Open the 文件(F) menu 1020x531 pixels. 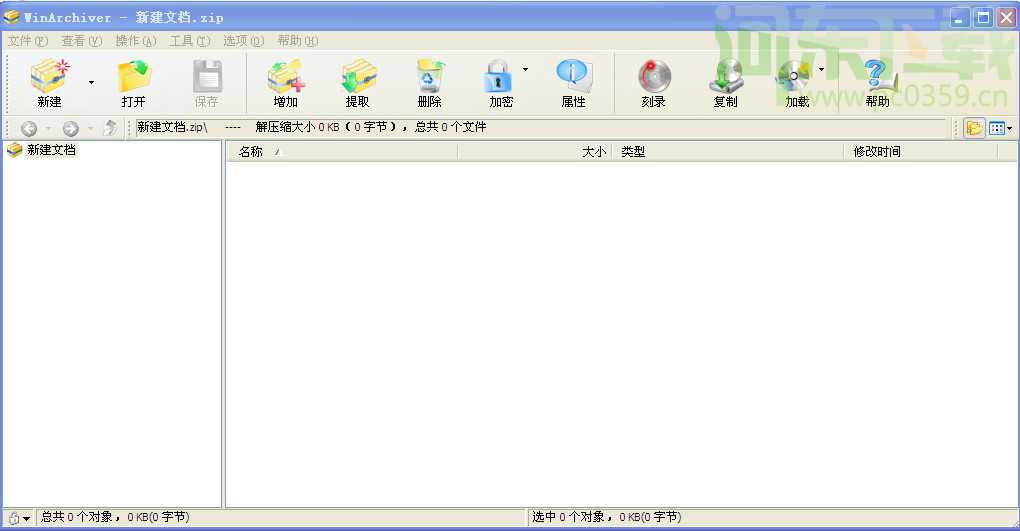tap(28, 41)
